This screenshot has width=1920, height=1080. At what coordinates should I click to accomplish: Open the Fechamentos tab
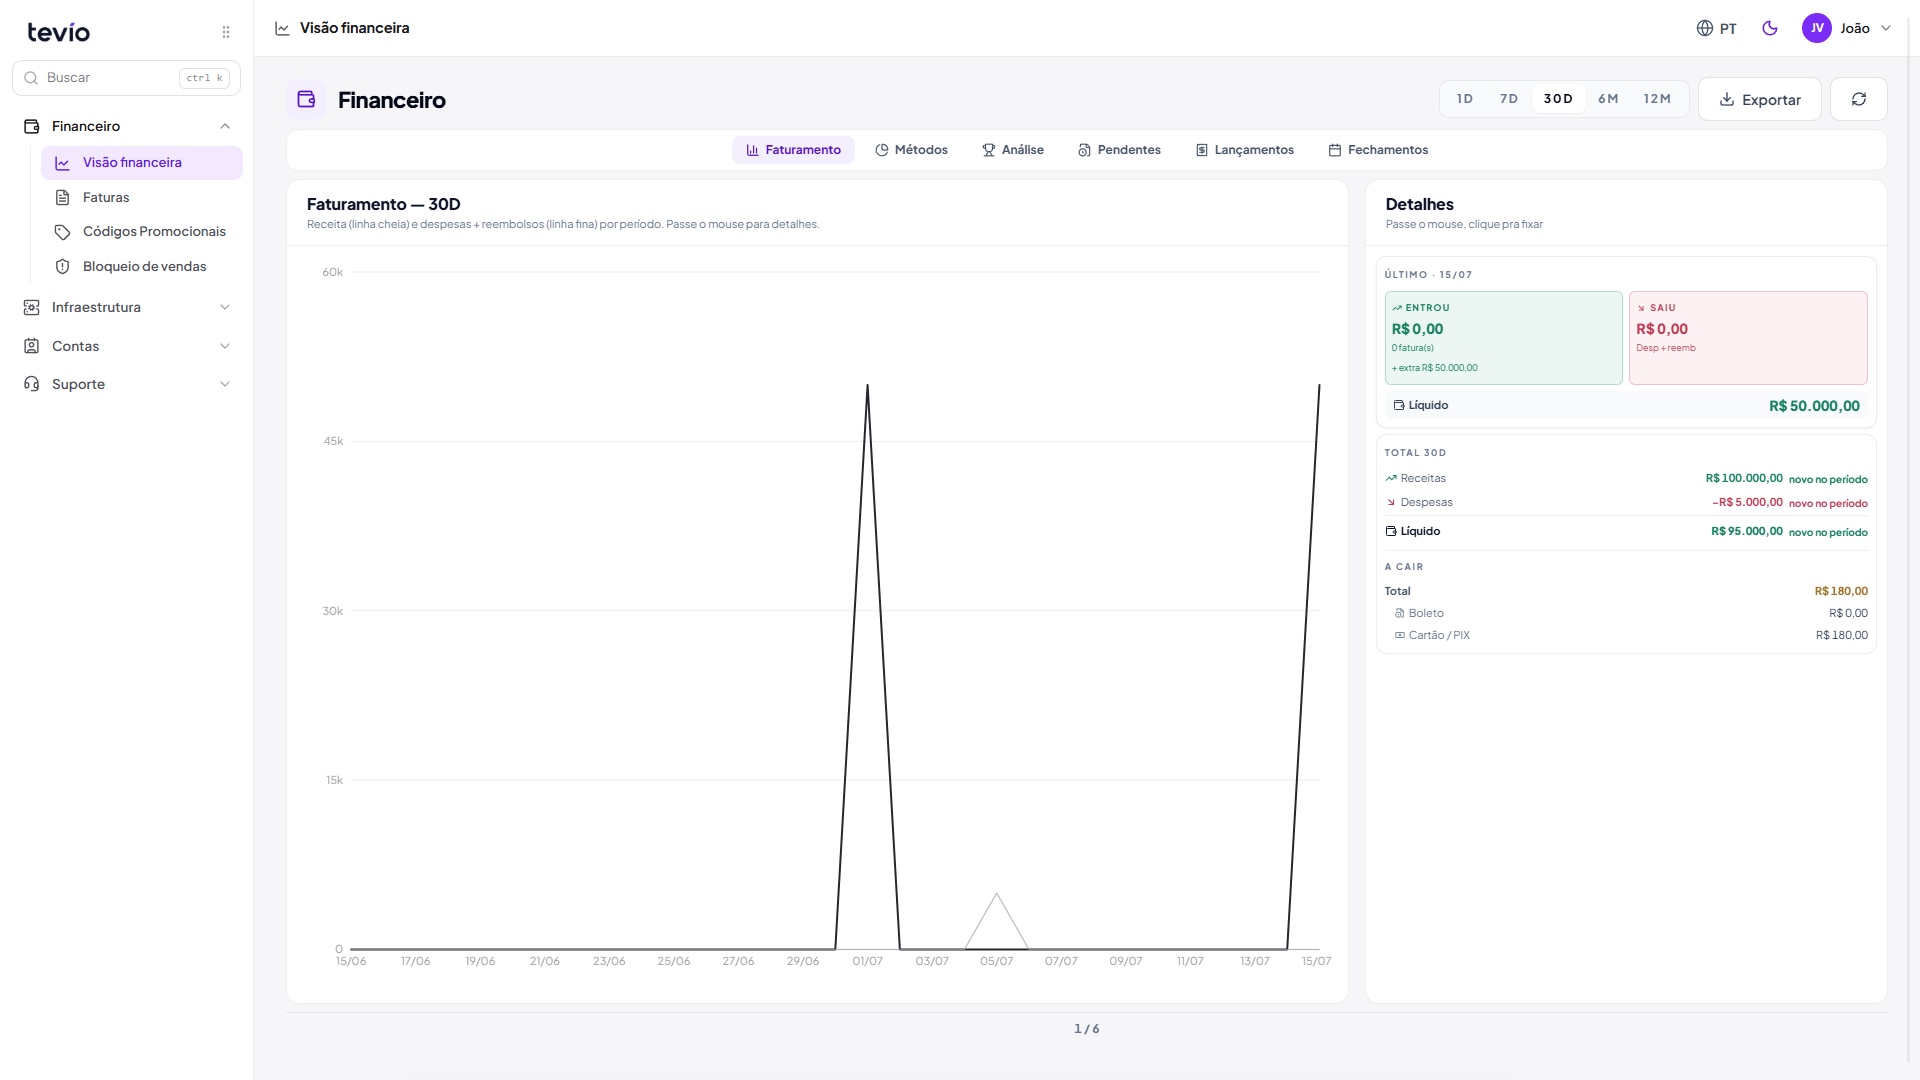pos(1378,150)
